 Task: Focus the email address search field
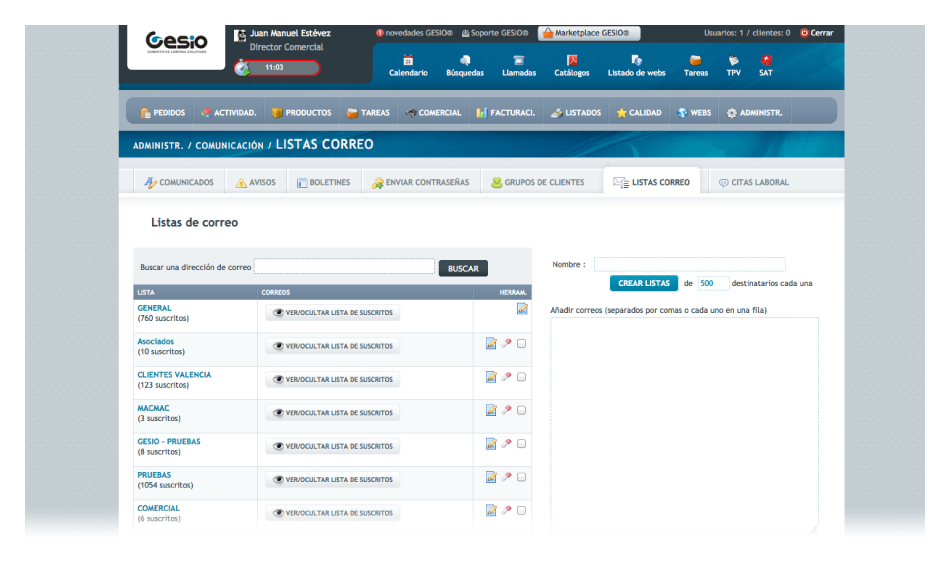(x=344, y=266)
